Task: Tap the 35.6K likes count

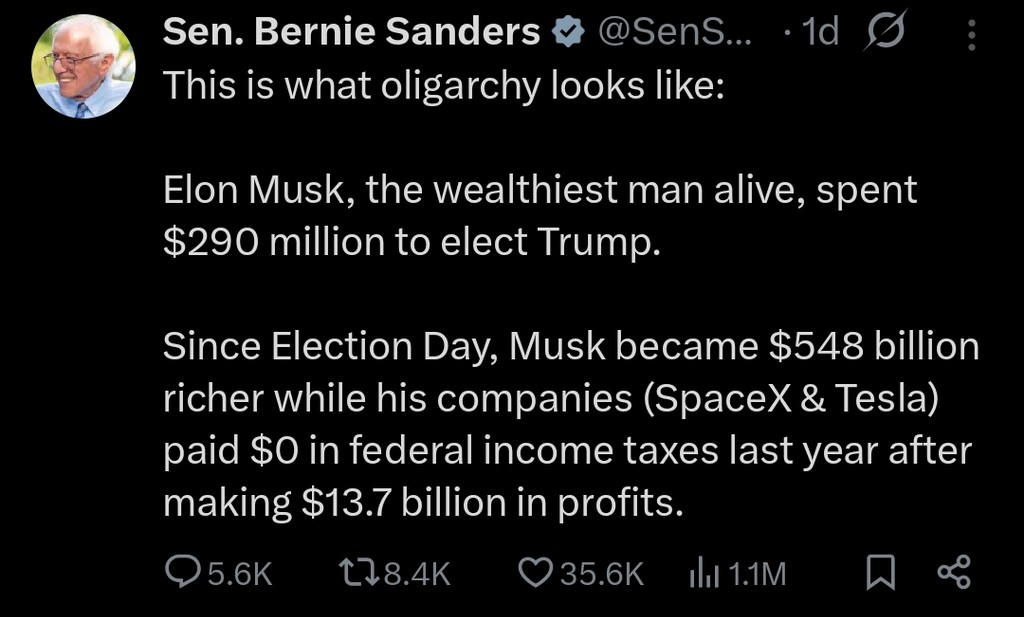Action: (602, 573)
